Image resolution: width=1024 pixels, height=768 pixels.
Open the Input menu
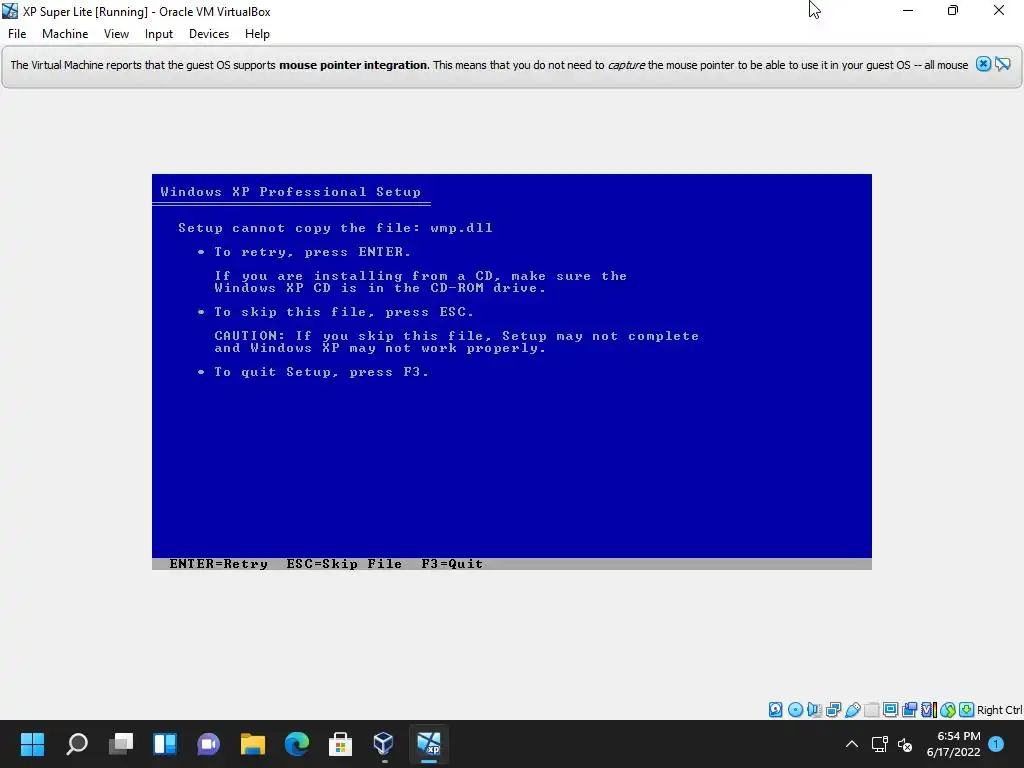point(159,34)
